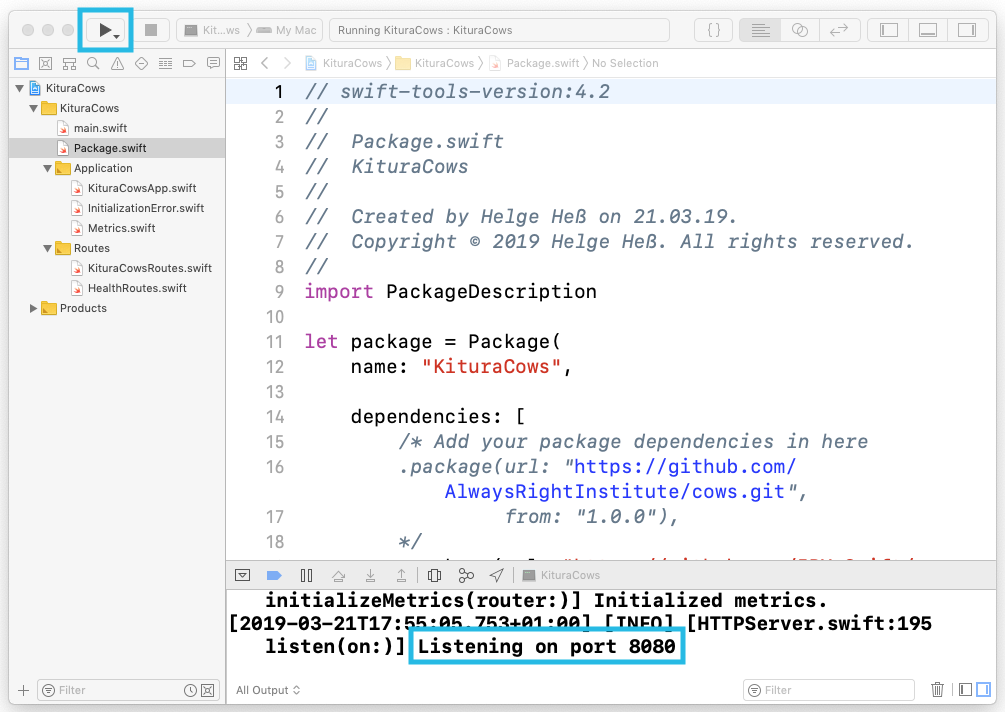Show the Find navigator

click(x=93, y=63)
